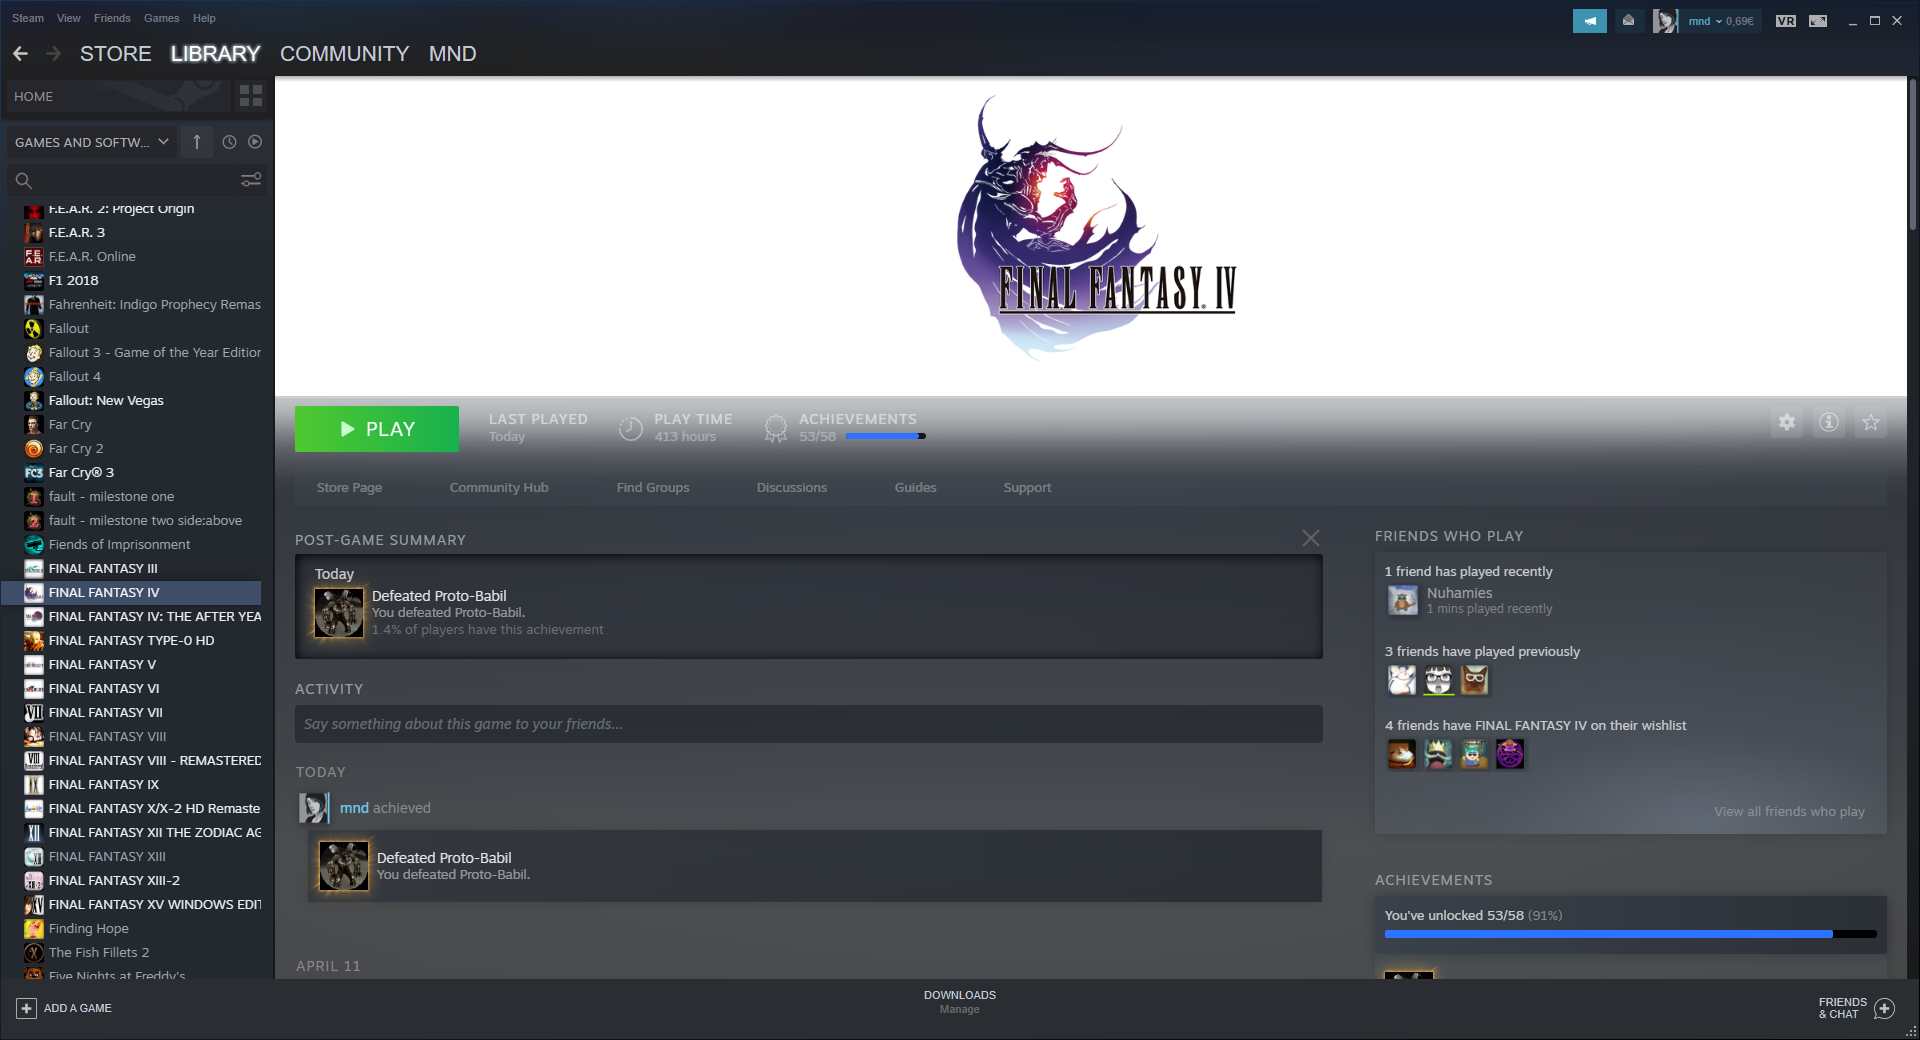The width and height of the screenshot is (1920, 1040).
Task: Open the Friends menu
Action: tap(112, 18)
